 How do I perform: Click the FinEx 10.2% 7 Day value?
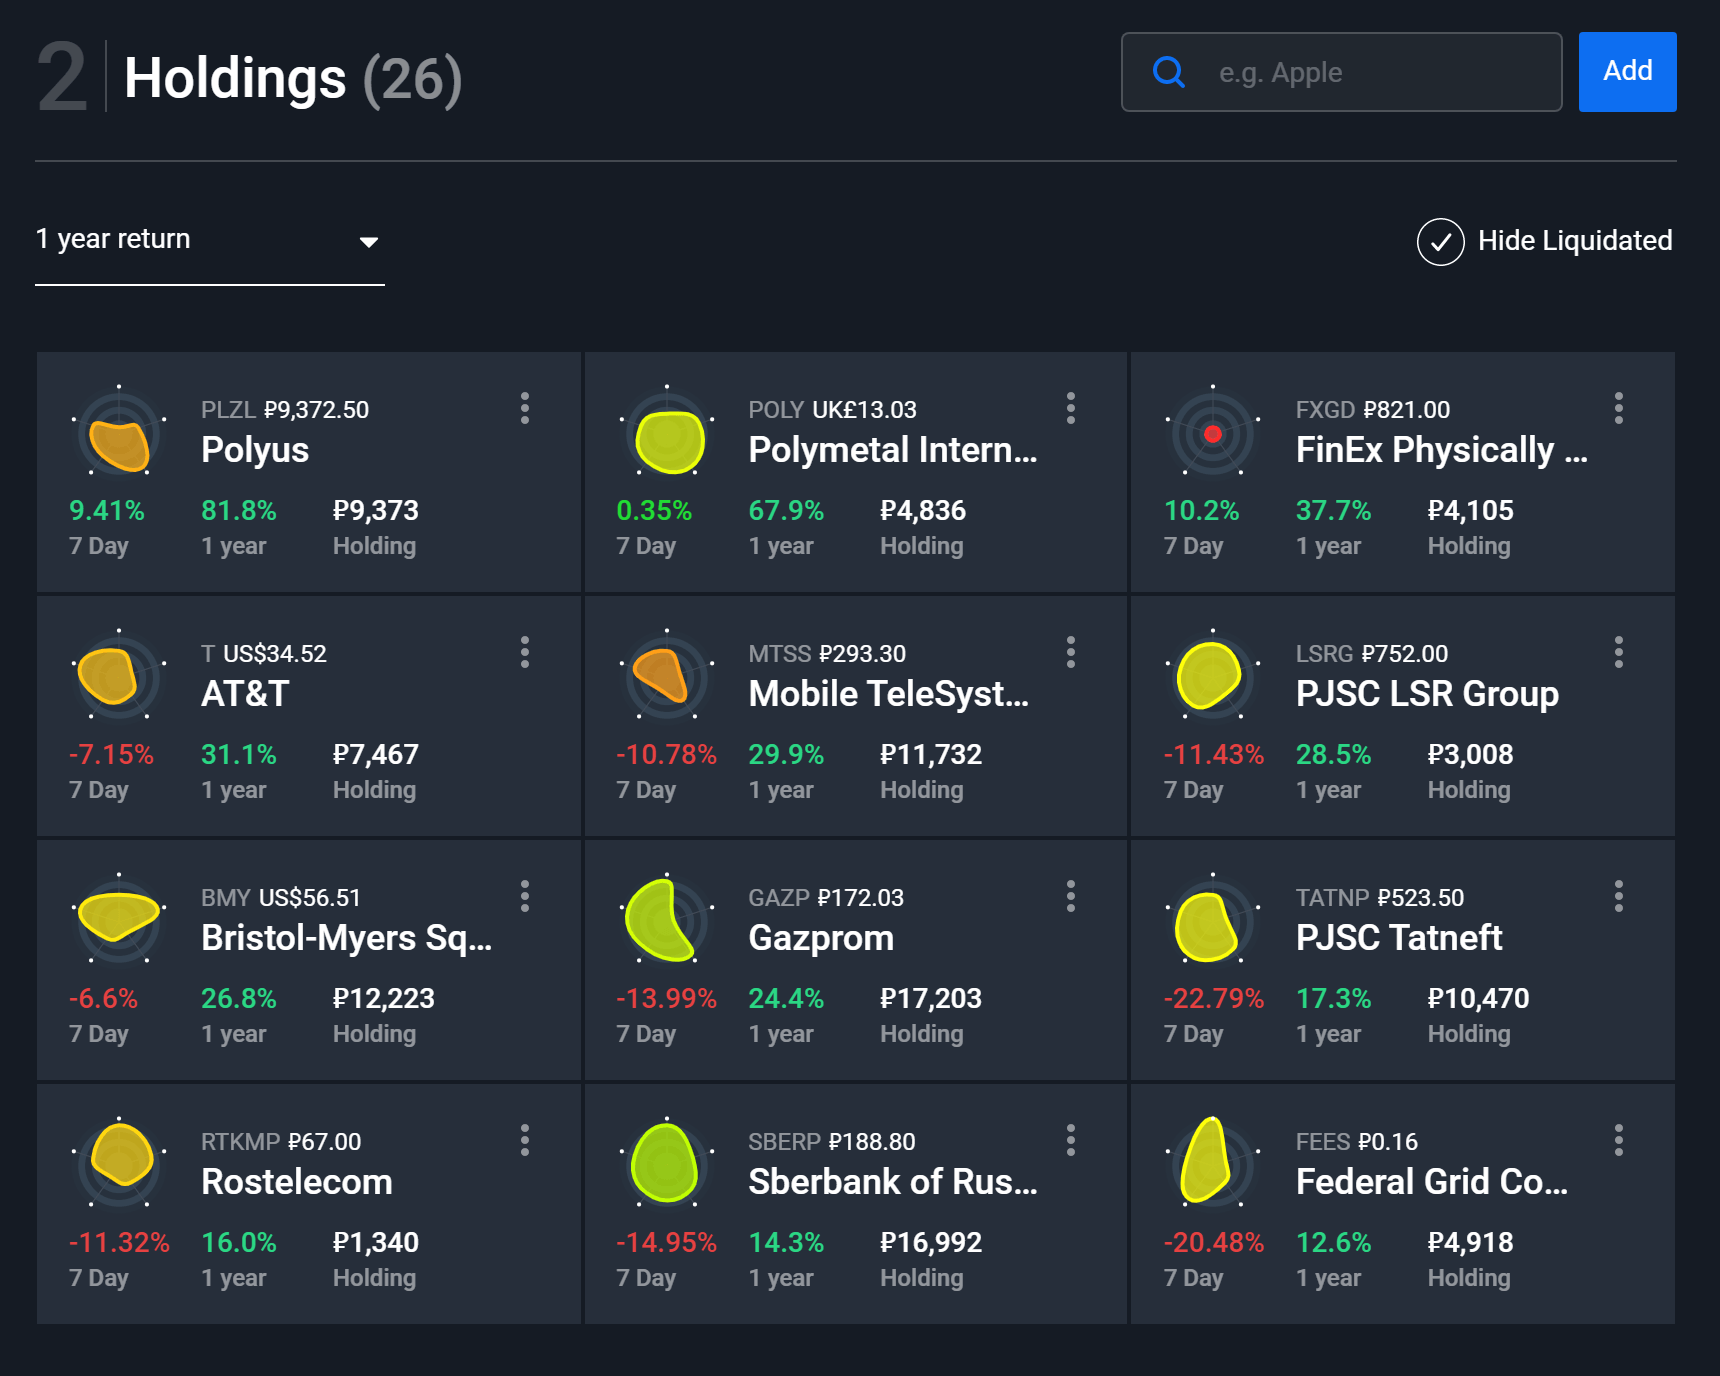[1202, 511]
